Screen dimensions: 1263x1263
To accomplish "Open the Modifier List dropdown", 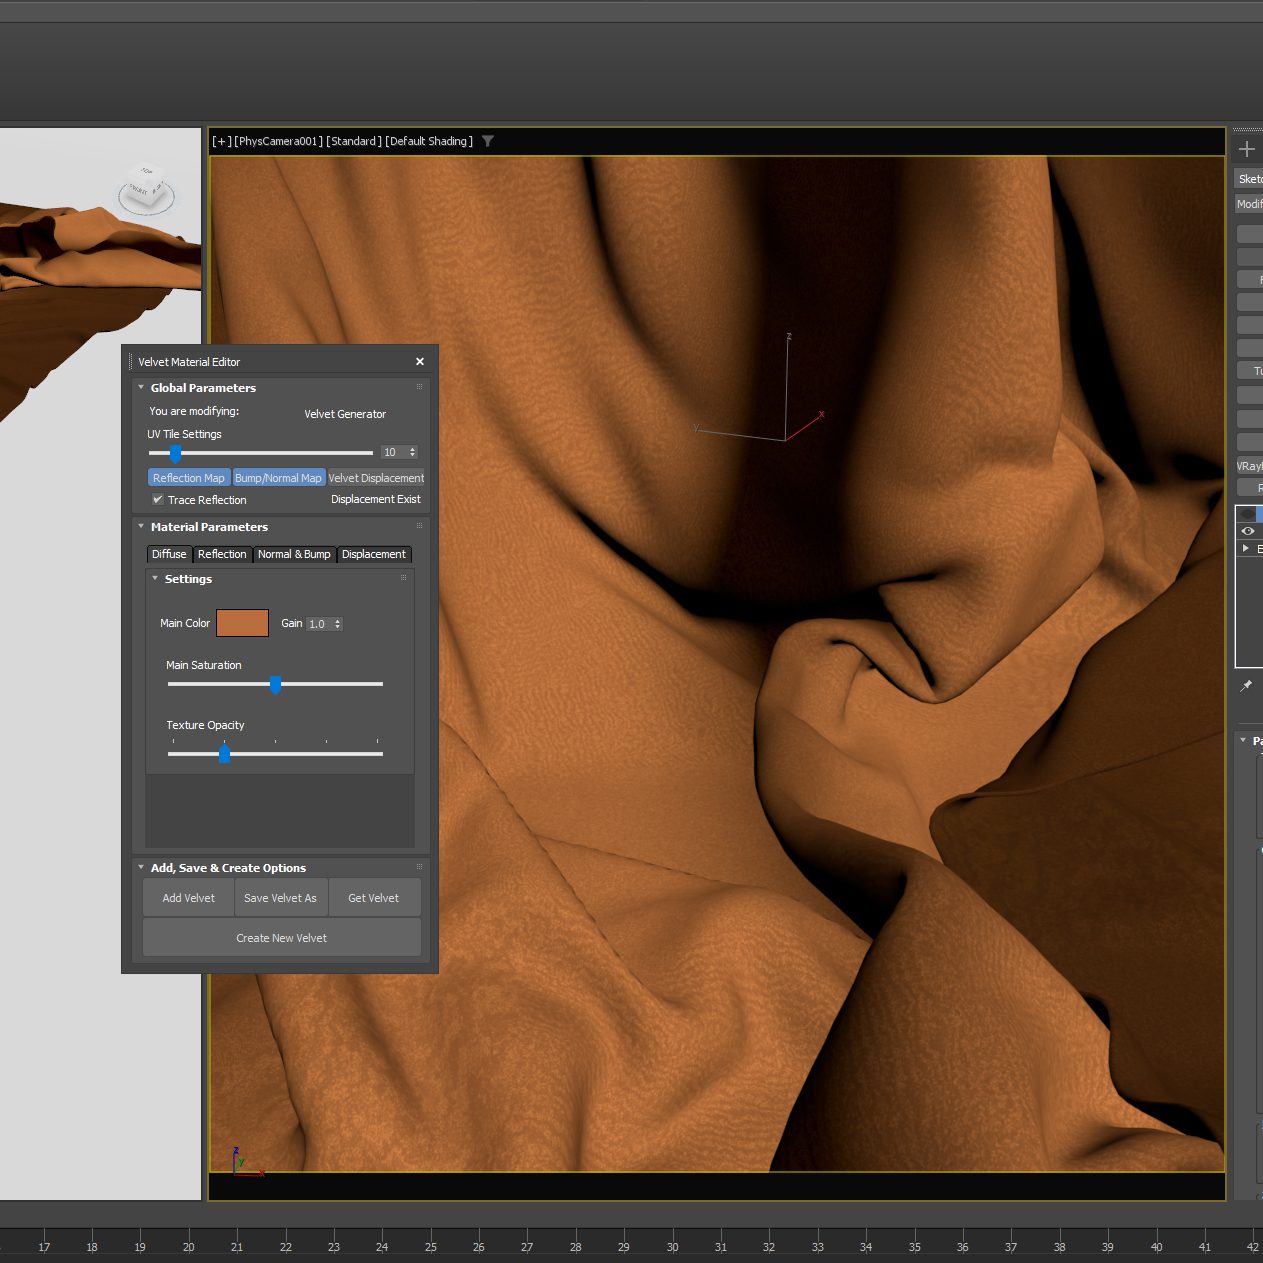I will 1249,204.
